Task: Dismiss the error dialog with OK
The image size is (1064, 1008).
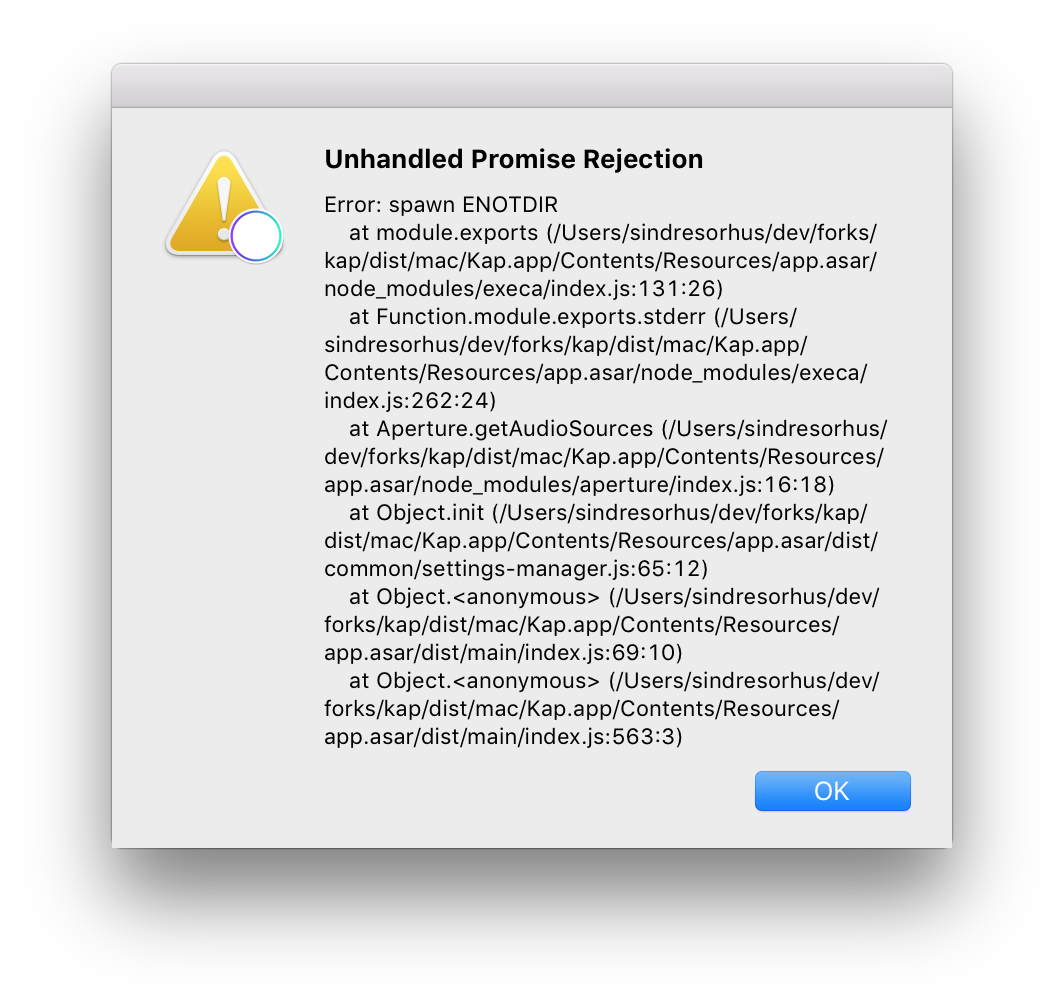Action: (832, 790)
